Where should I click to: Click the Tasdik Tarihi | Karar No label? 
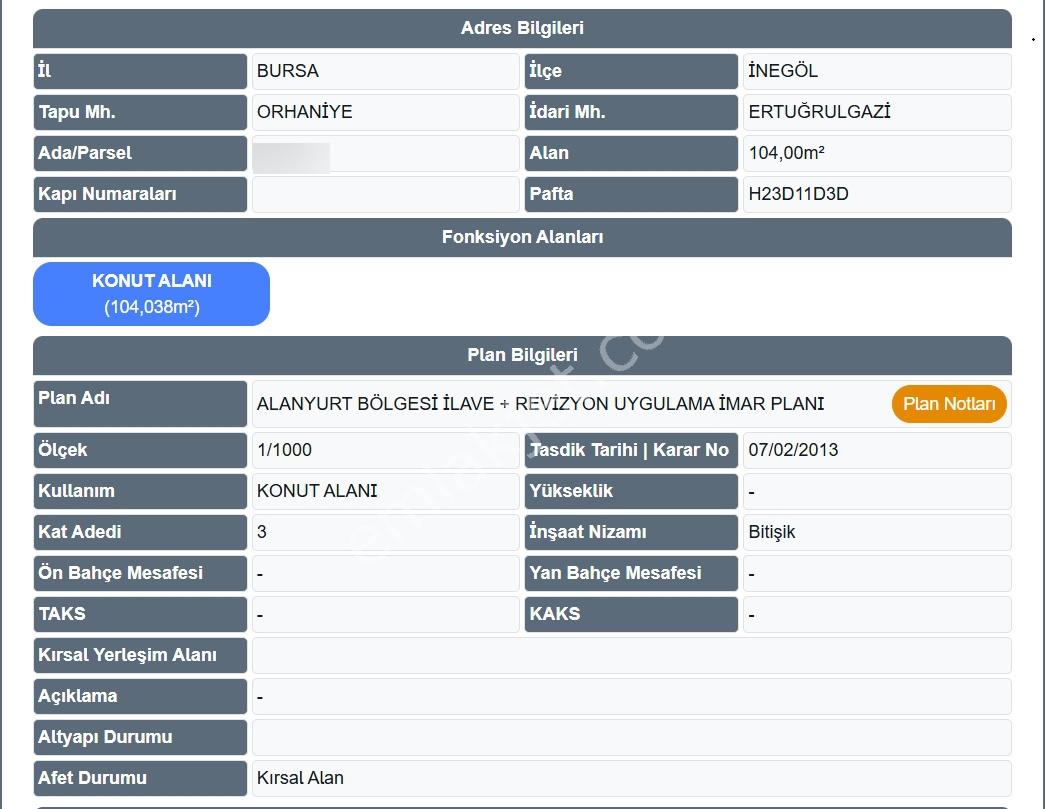[x=629, y=450]
